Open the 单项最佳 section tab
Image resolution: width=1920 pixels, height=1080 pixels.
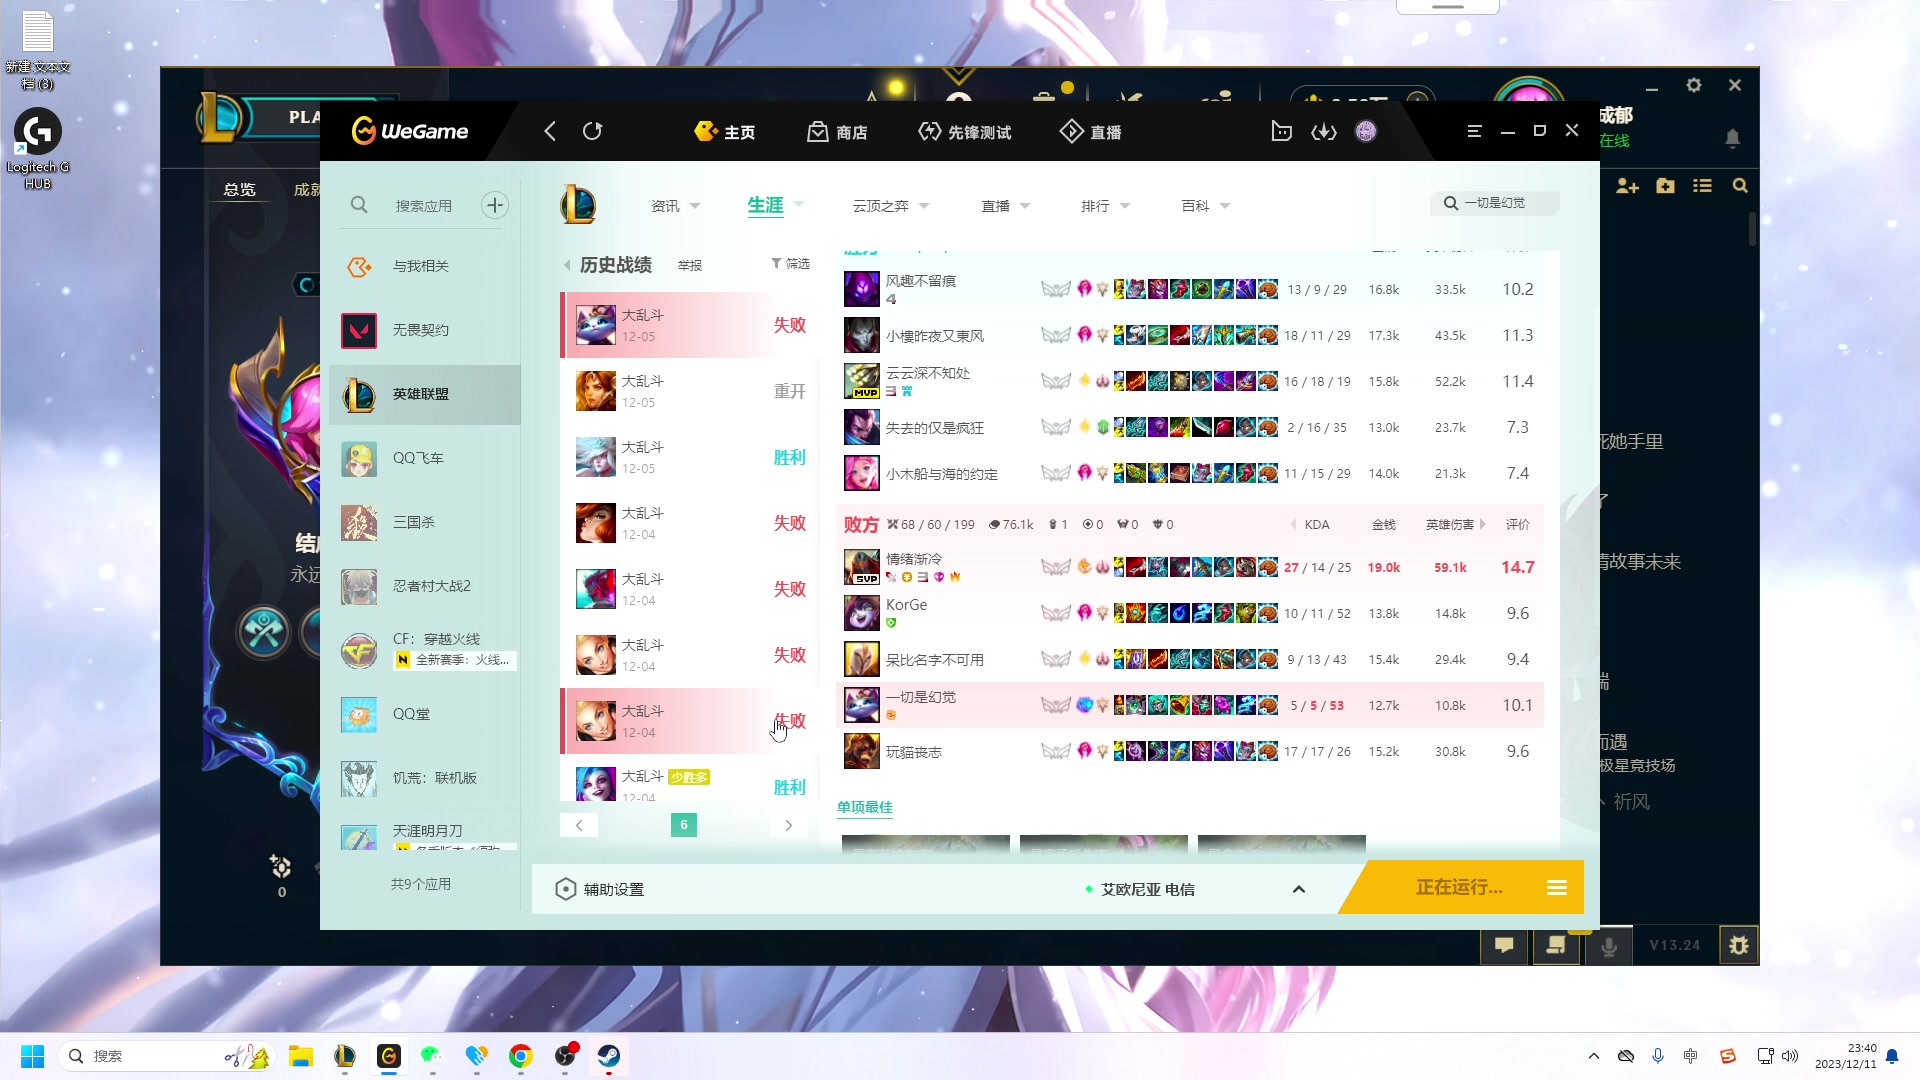pos(865,808)
